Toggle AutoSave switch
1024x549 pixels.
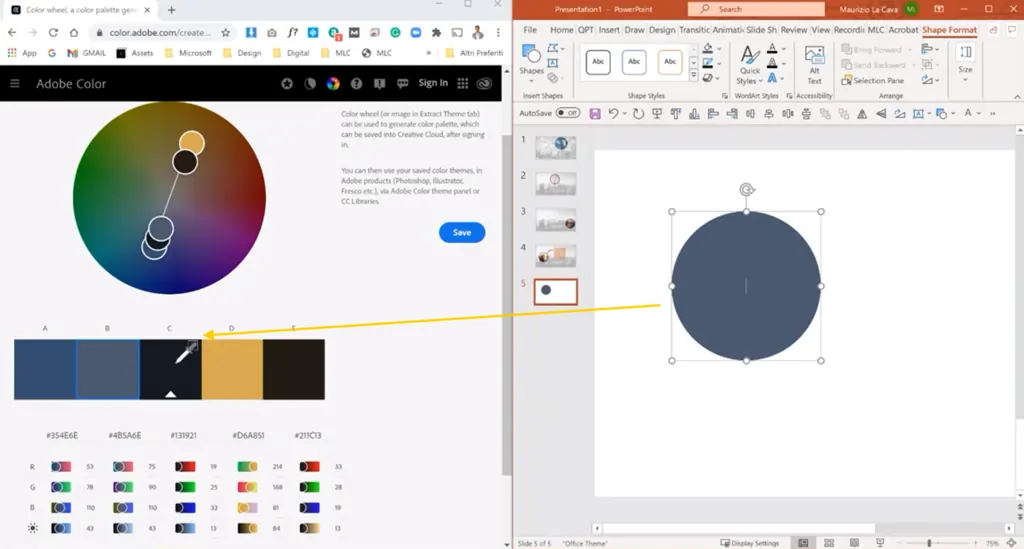pos(568,113)
